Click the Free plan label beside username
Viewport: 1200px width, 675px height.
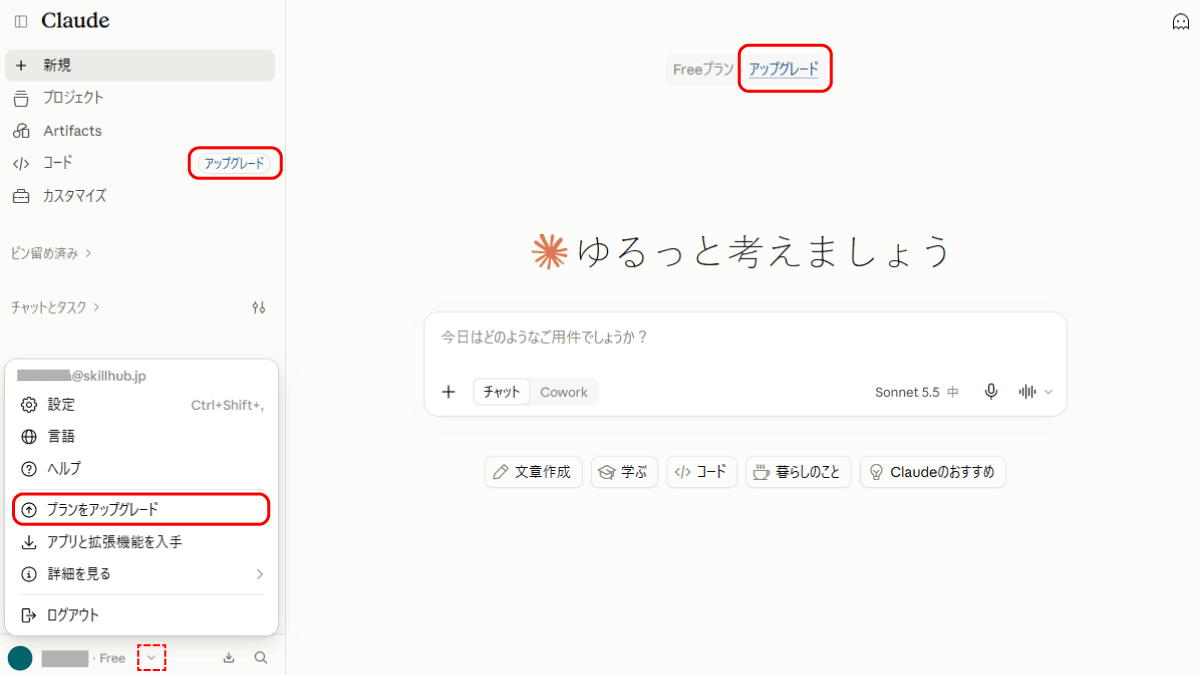click(112, 658)
